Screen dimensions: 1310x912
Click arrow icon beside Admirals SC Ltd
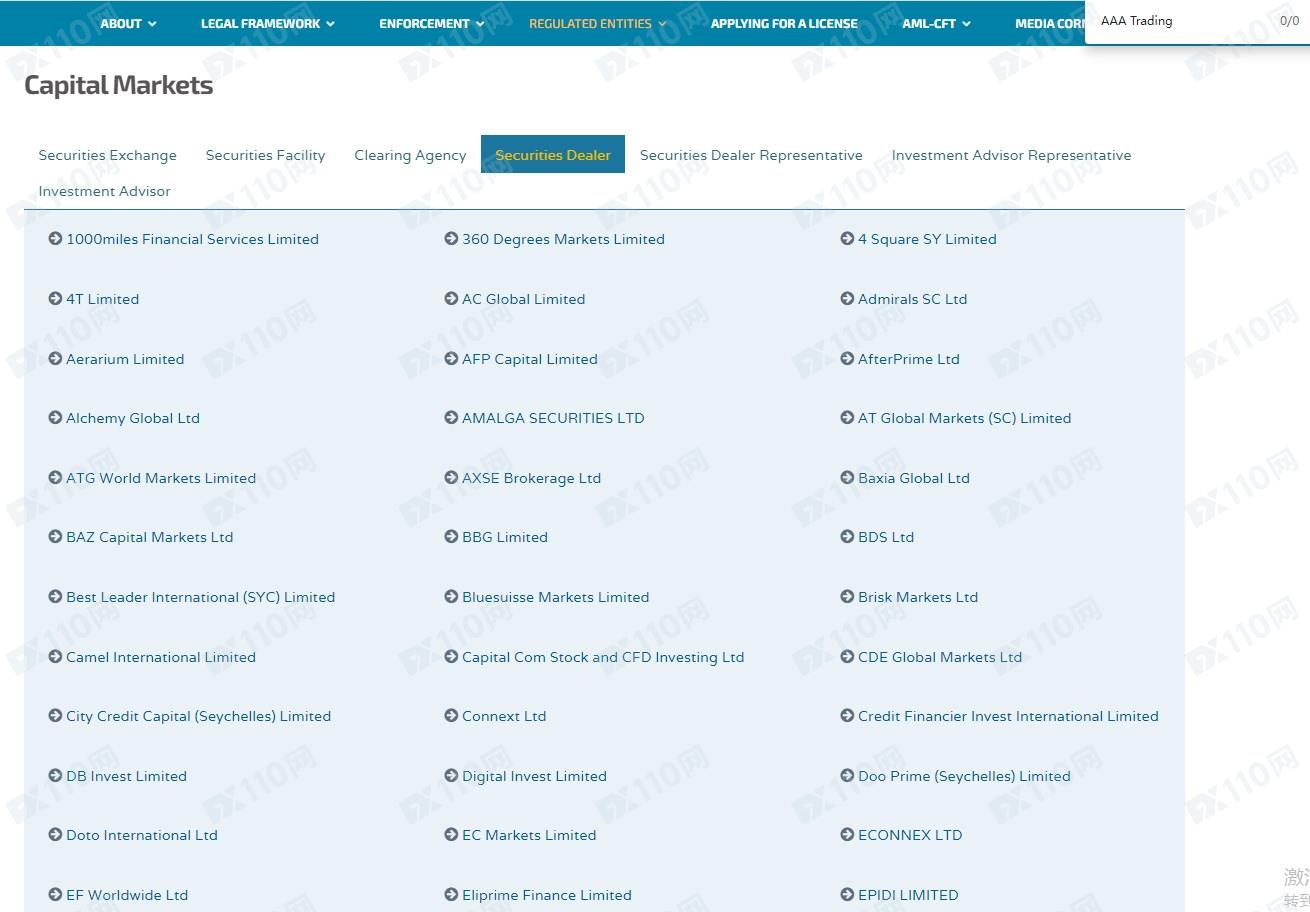[x=847, y=299]
